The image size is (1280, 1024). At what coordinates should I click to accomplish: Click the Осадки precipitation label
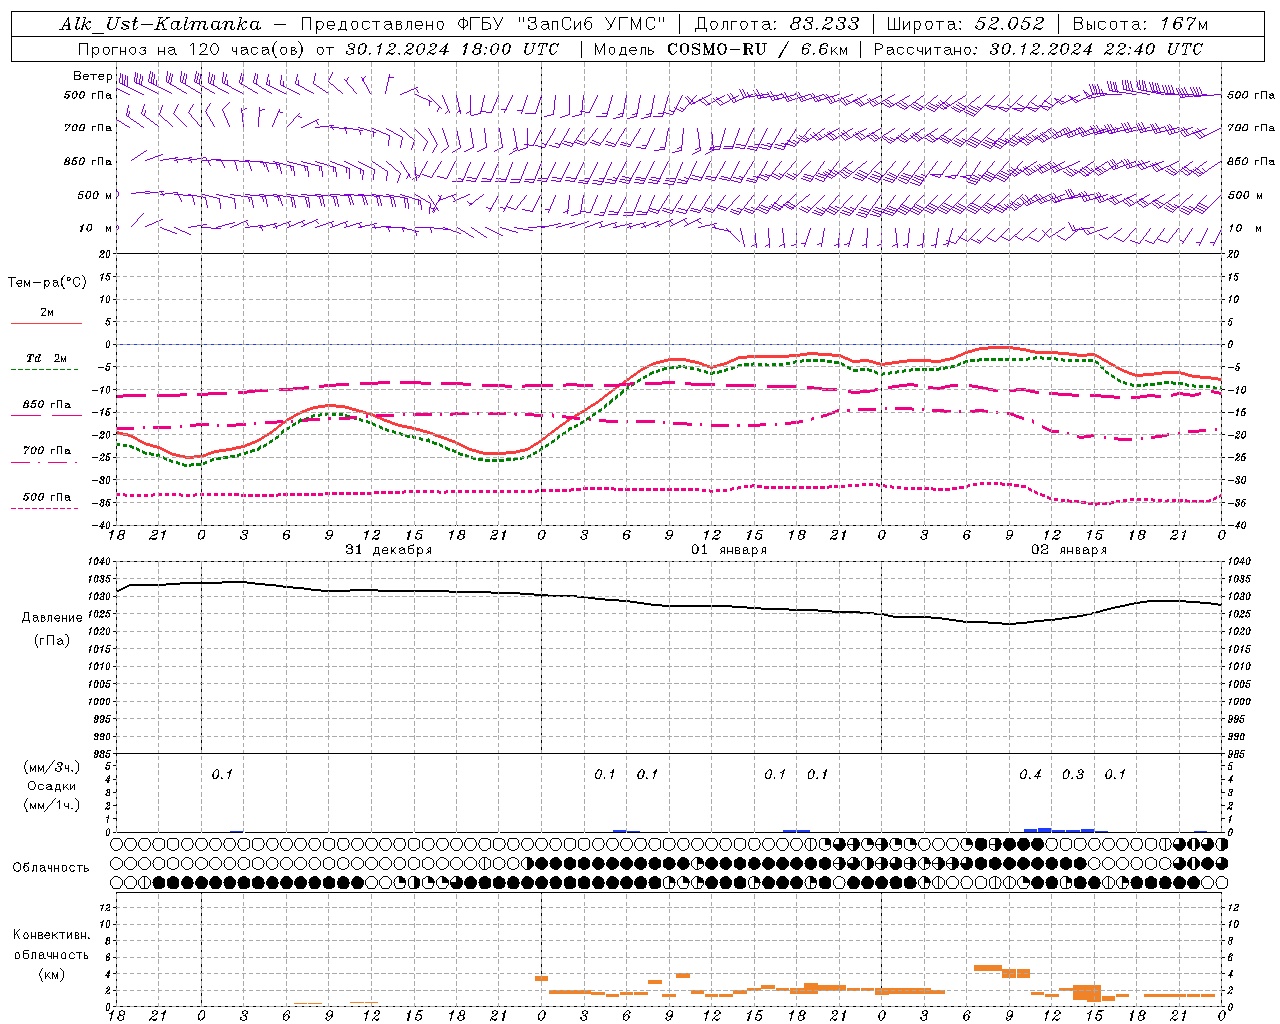point(52,786)
